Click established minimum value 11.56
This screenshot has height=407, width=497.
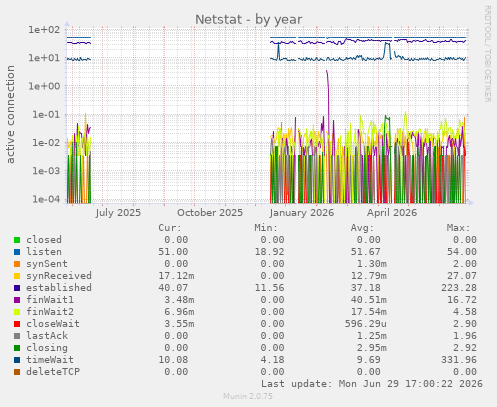coord(269,288)
